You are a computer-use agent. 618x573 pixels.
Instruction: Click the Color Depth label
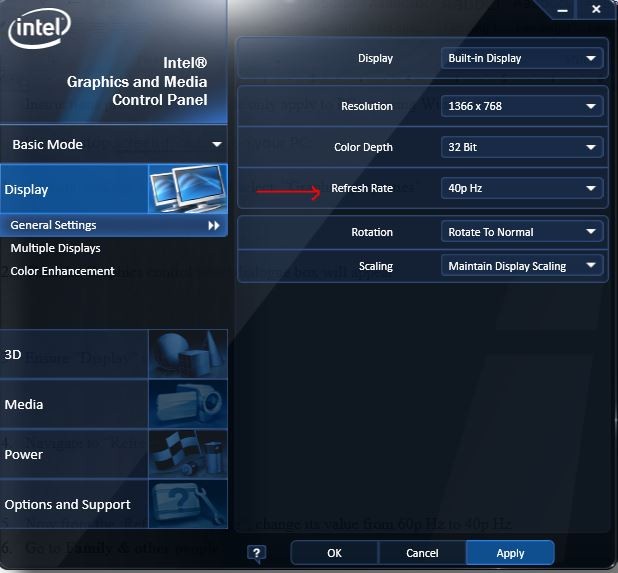pos(363,147)
